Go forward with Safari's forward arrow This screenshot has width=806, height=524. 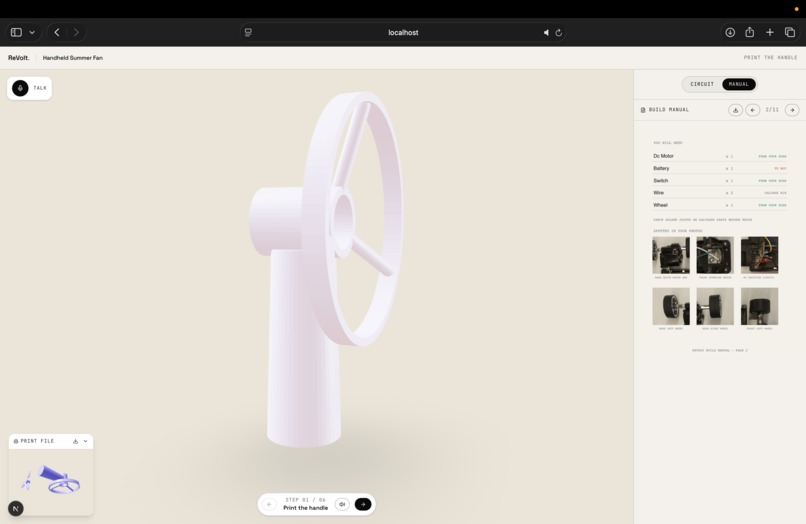click(x=76, y=32)
